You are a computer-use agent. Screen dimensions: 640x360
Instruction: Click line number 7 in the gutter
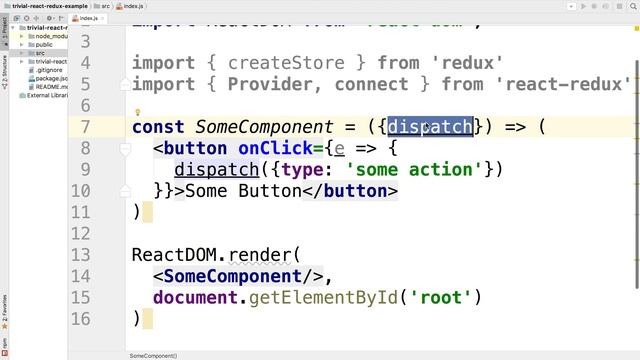coord(85,127)
